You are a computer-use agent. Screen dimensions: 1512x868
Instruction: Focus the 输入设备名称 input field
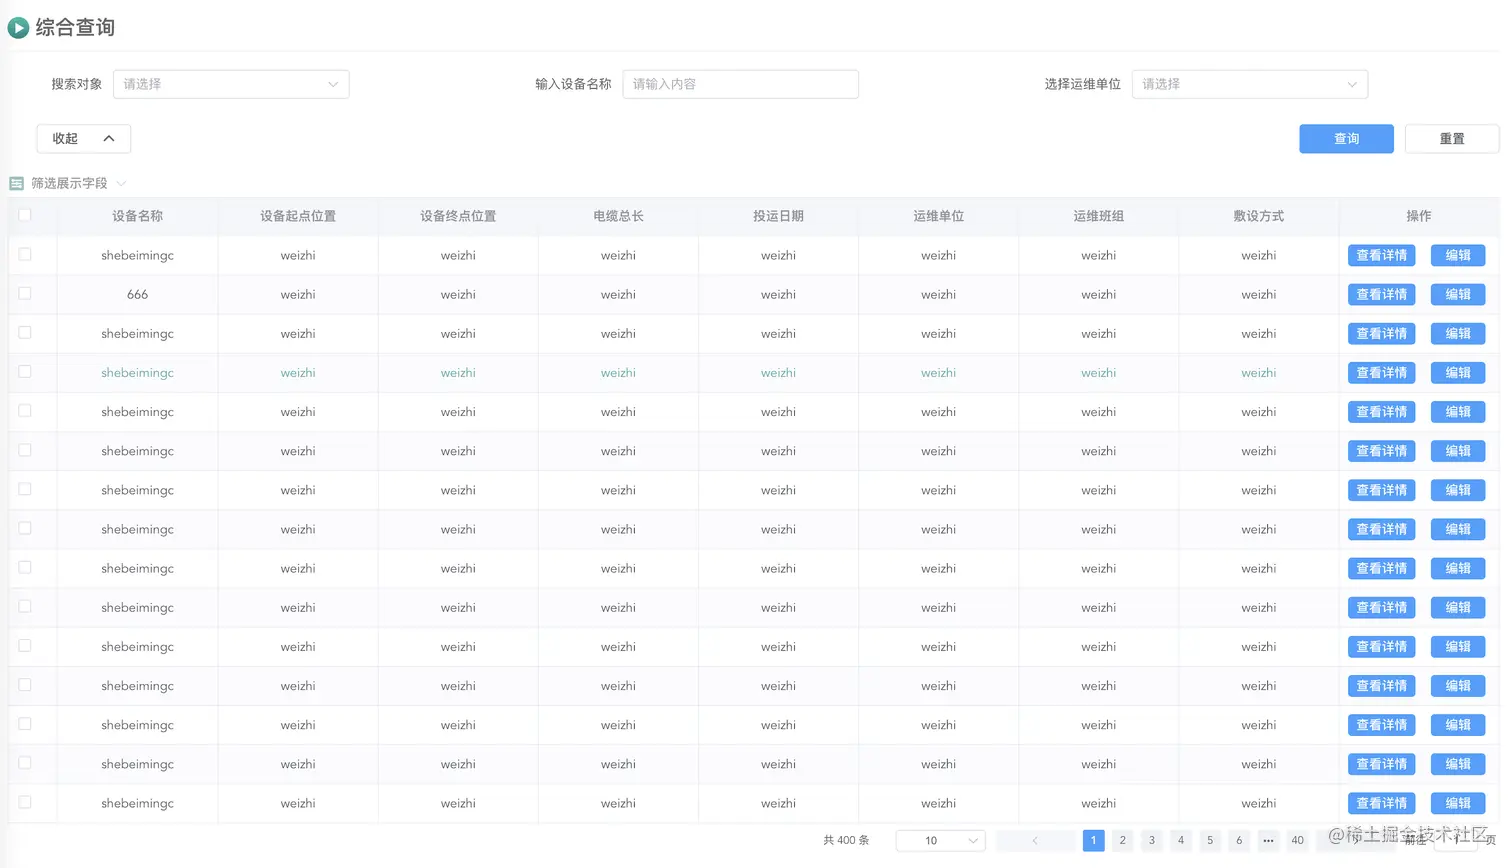pyautogui.click(x=740, y=84)
